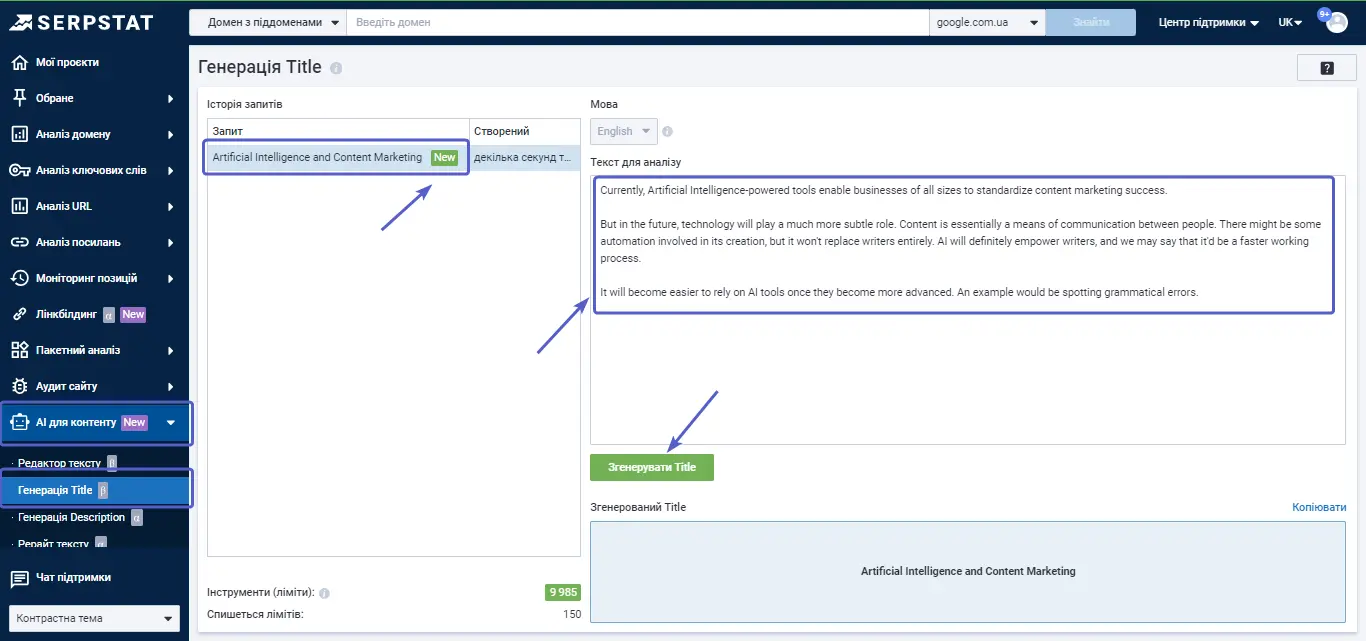Open the UK interface language menu

(x=1290, y=22)
